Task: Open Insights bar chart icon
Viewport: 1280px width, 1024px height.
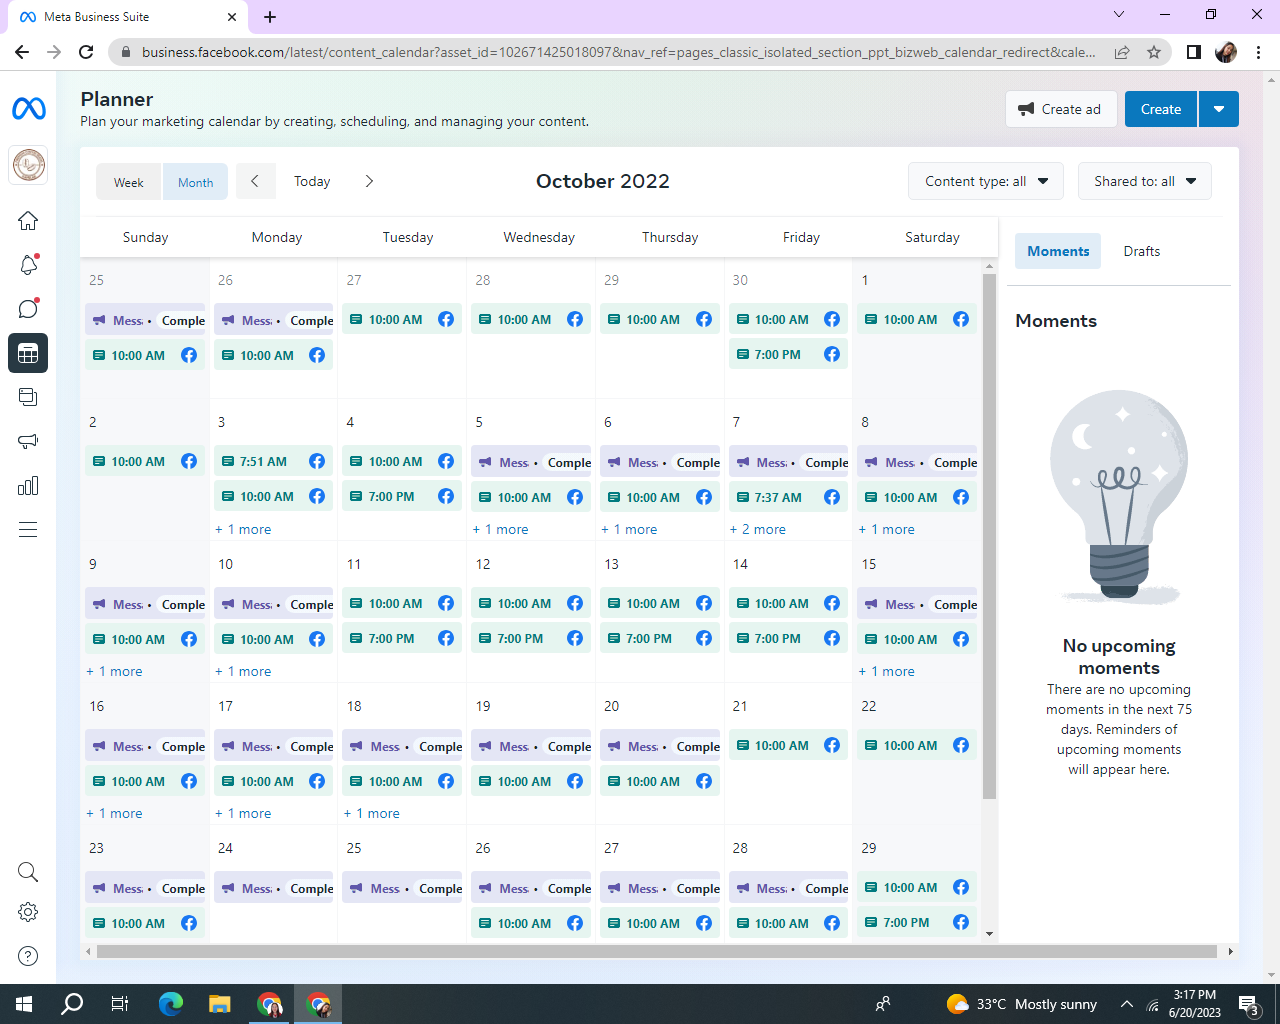Action: (28, 486)
